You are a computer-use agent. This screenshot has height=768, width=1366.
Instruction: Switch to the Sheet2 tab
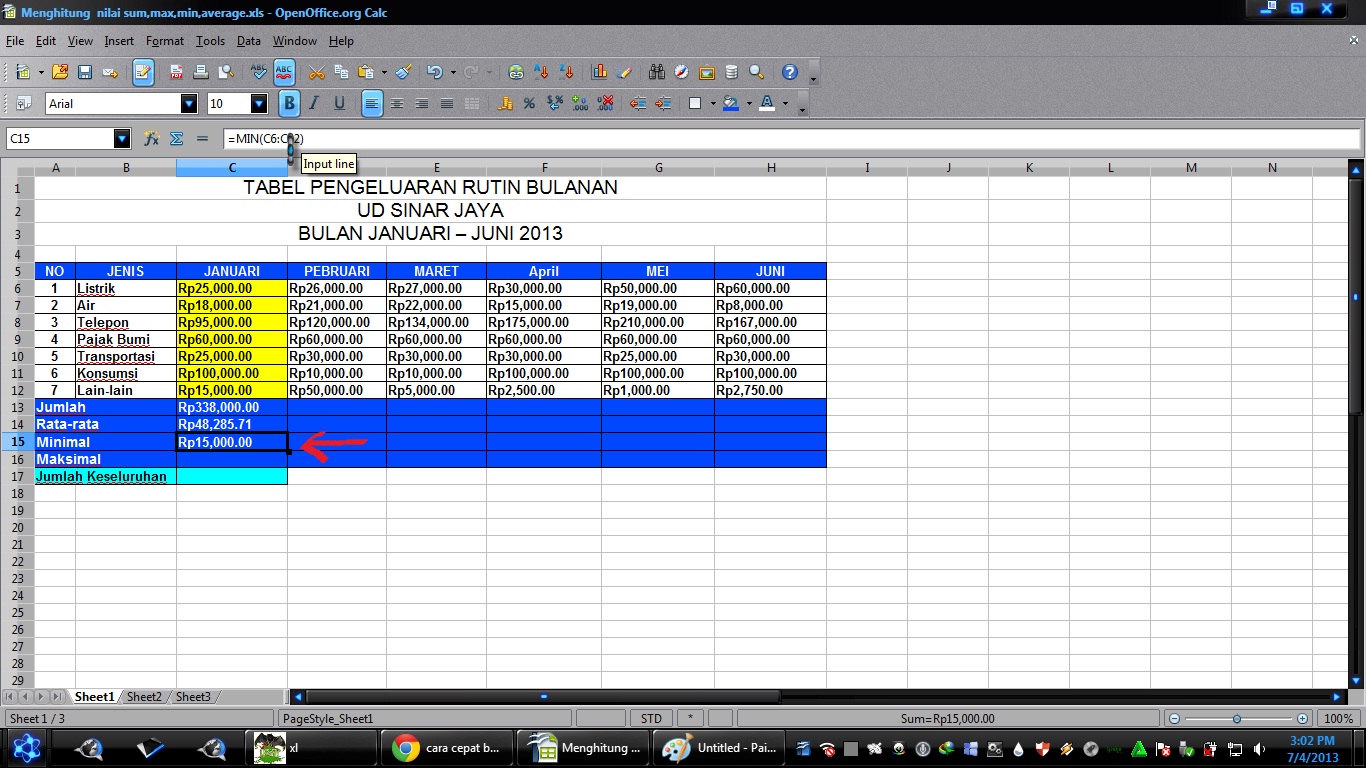pyautogui.click(x=143, y=696)
